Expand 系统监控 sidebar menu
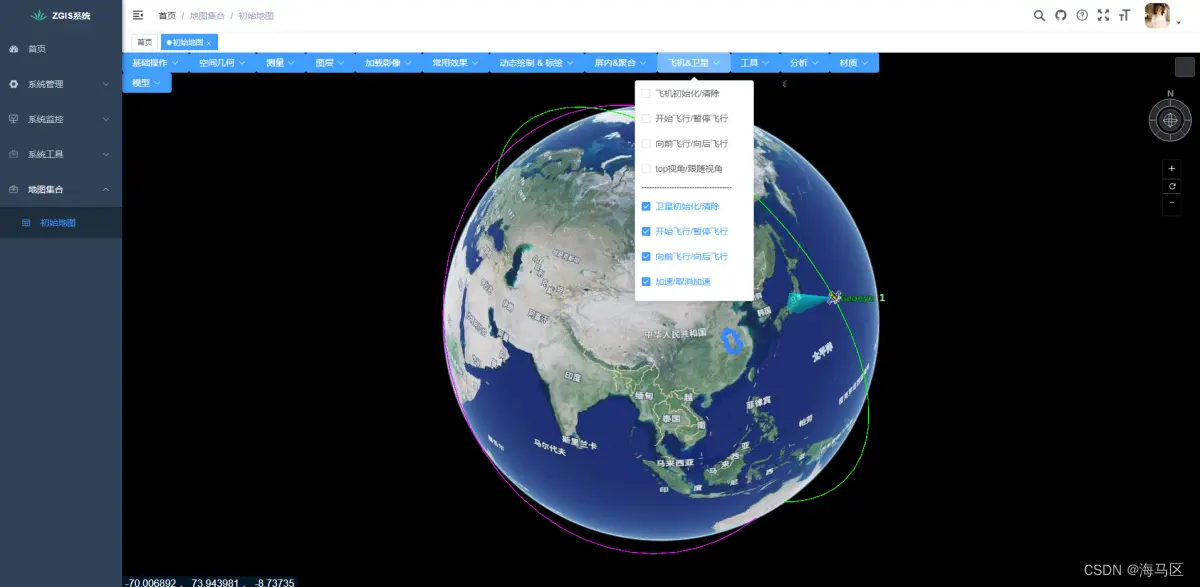 pyautogui.click(x=61, y=119)
